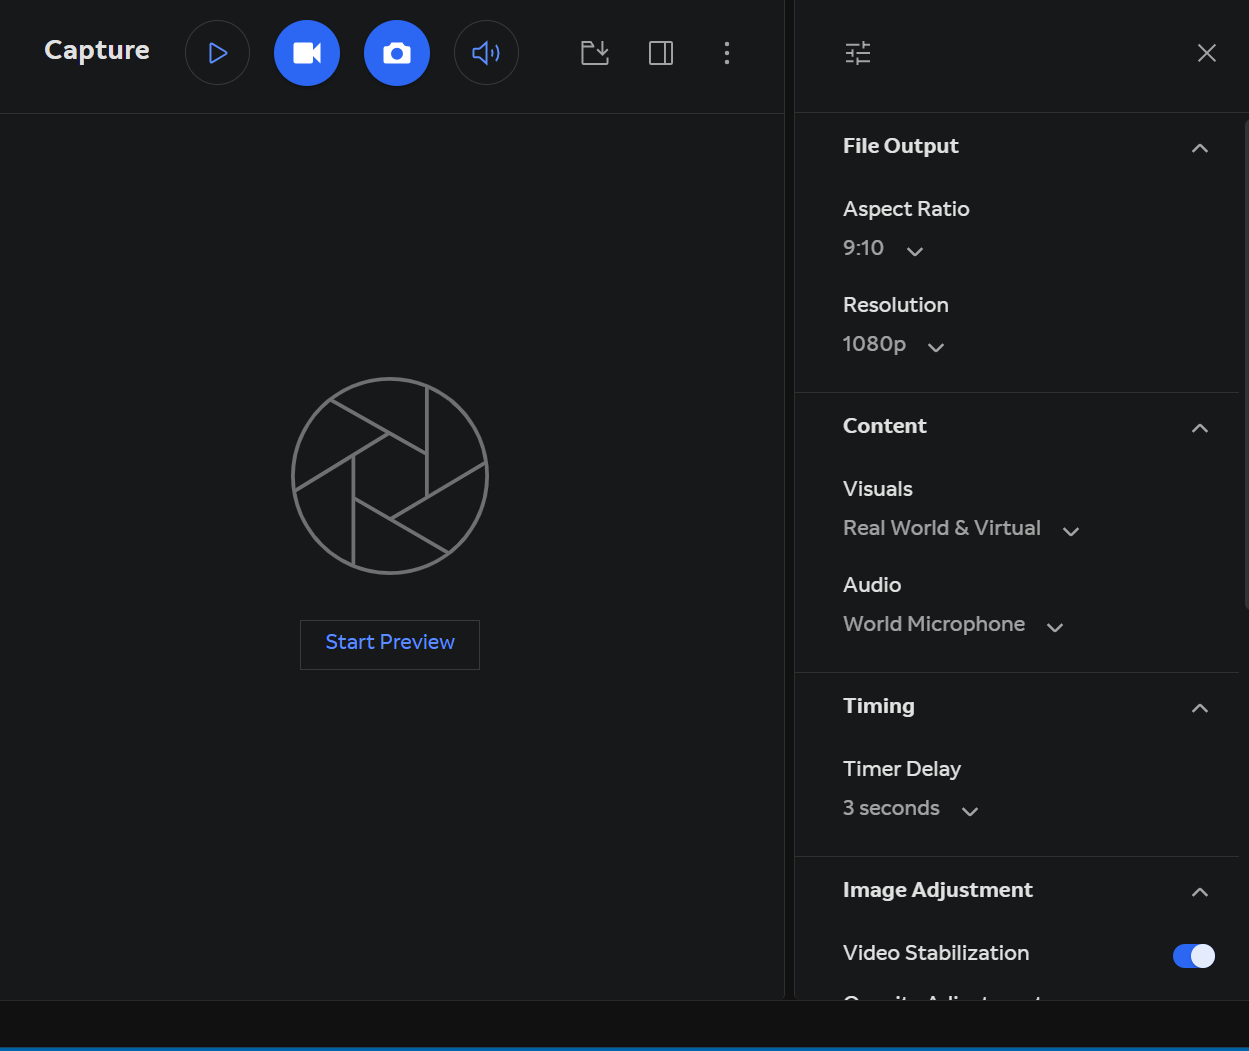
Task: Click the Capture app title
Action: pyautogui.click(x=96, y=50)
